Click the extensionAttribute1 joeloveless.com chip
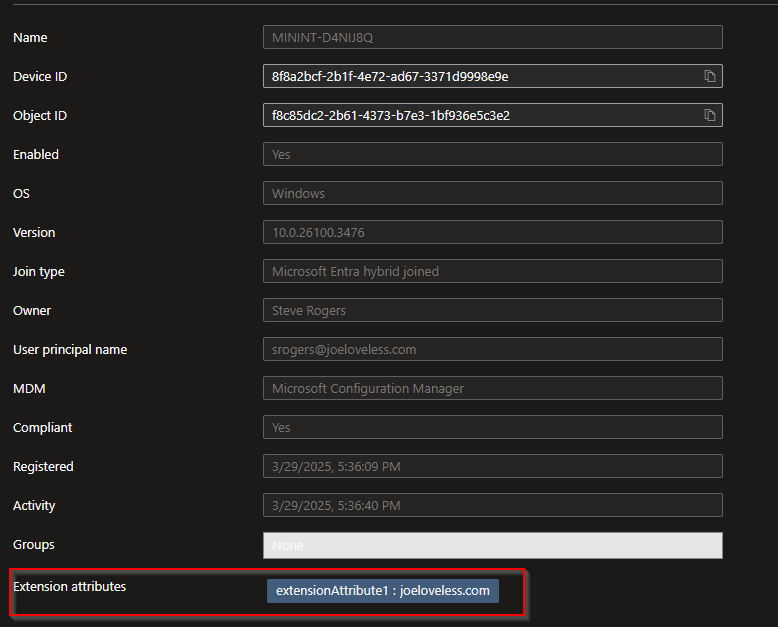The width and height of the screenshot is (778, 627). click(383, 590)
